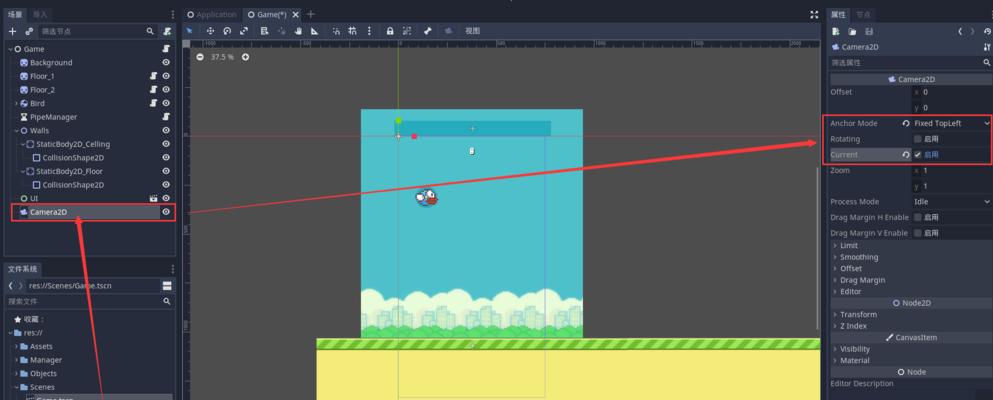This screenshot has height=400, width=993.
Task: Select the Scale Mode tool
Action: [x=244, y=31]
